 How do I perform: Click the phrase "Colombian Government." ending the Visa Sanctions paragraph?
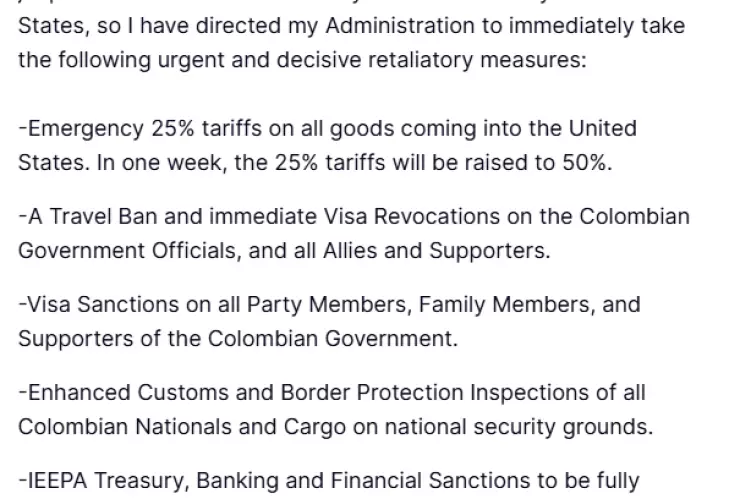point(333,338)
